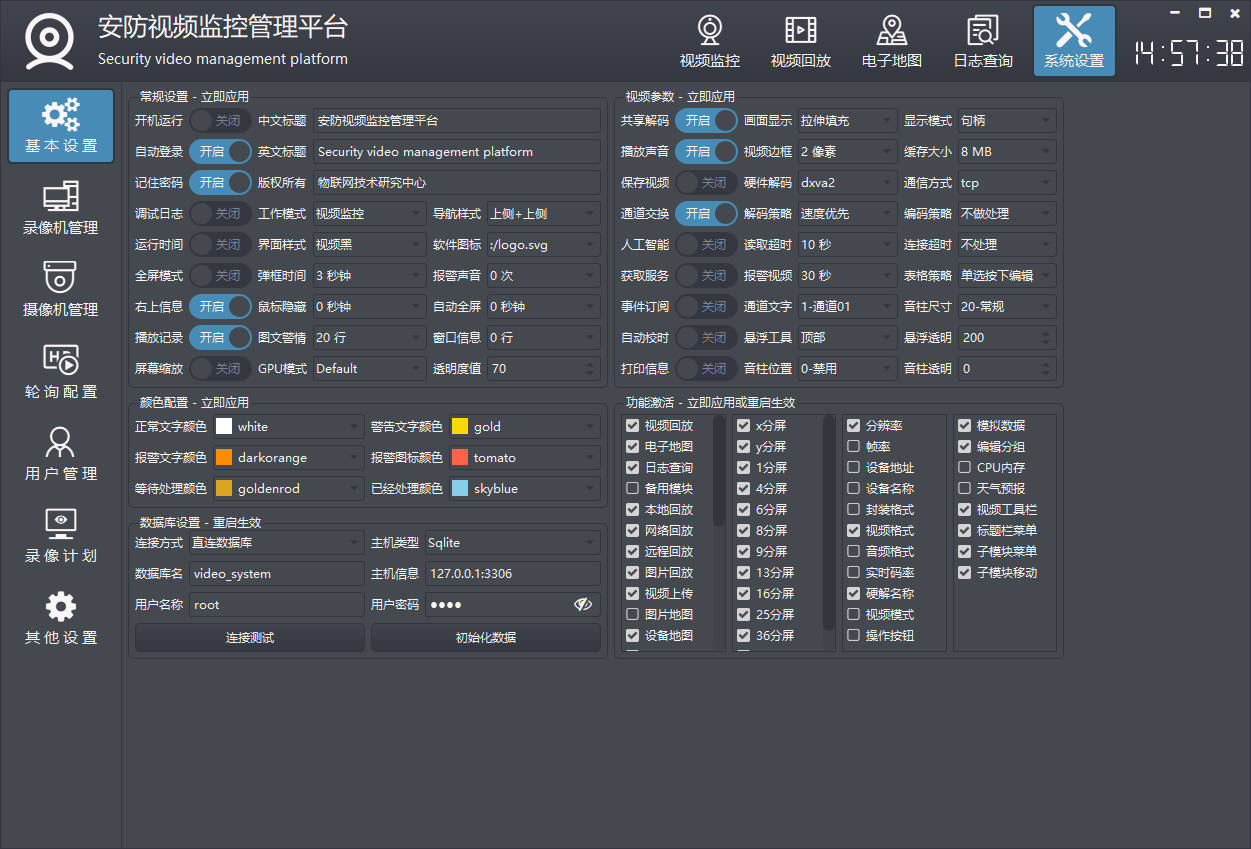Image resolution: width=1251 pixels, height=849 pixels.
Task: Select 录像机管理 recorder management in sidebar
Action: tap(61, 208)
